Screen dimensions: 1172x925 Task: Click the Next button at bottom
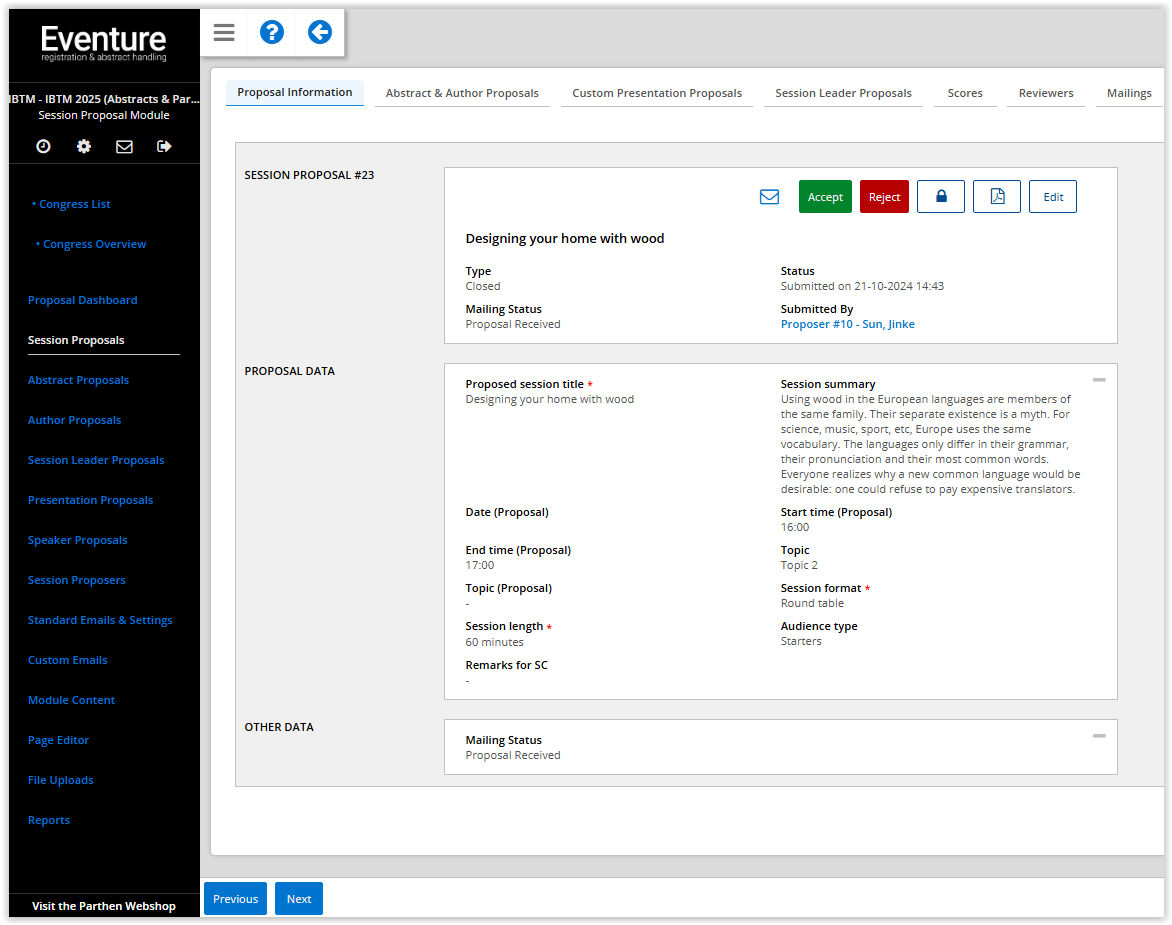tap(299, 899)
